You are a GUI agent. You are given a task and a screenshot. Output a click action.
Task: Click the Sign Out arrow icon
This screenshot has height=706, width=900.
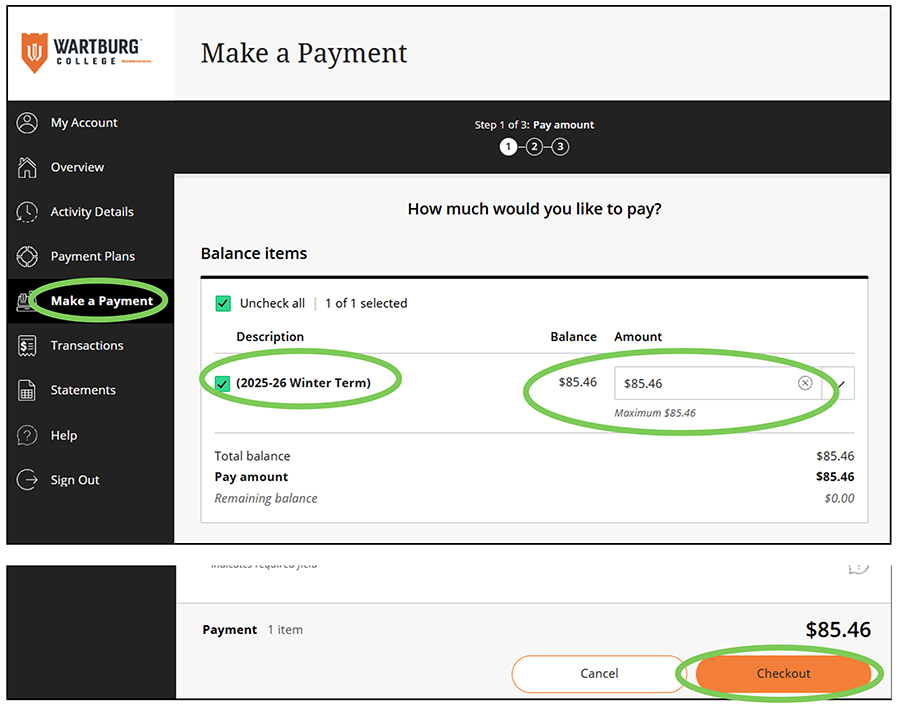pos(28,480)
